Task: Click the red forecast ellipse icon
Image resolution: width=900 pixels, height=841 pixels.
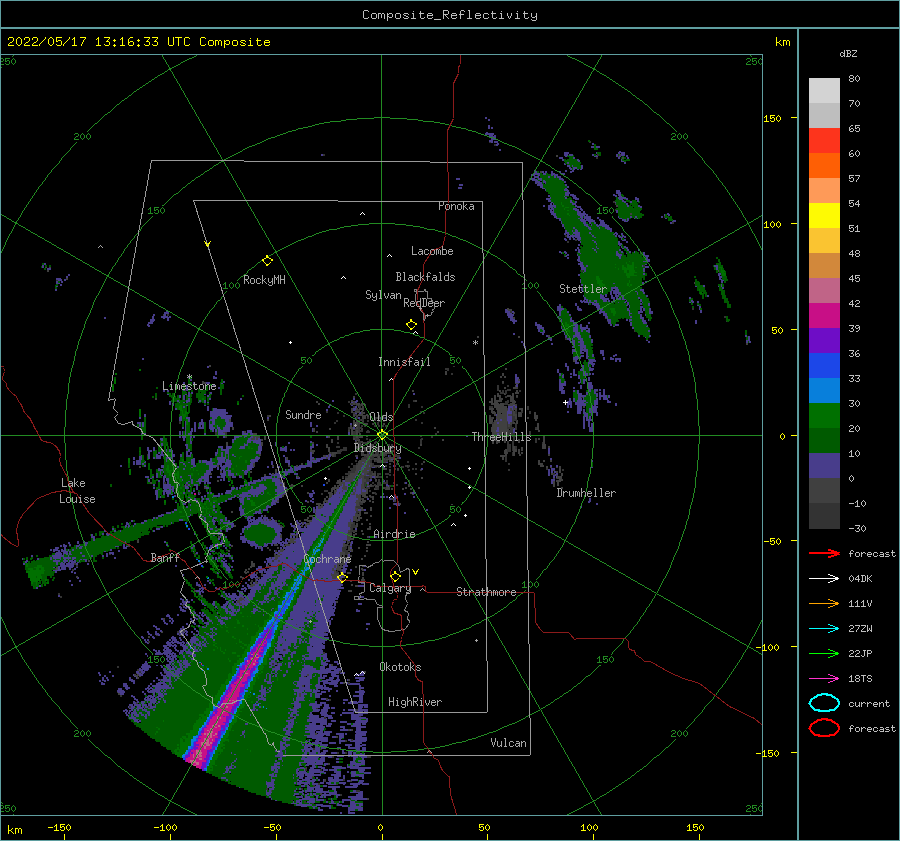Action: (x=824, y=728)
